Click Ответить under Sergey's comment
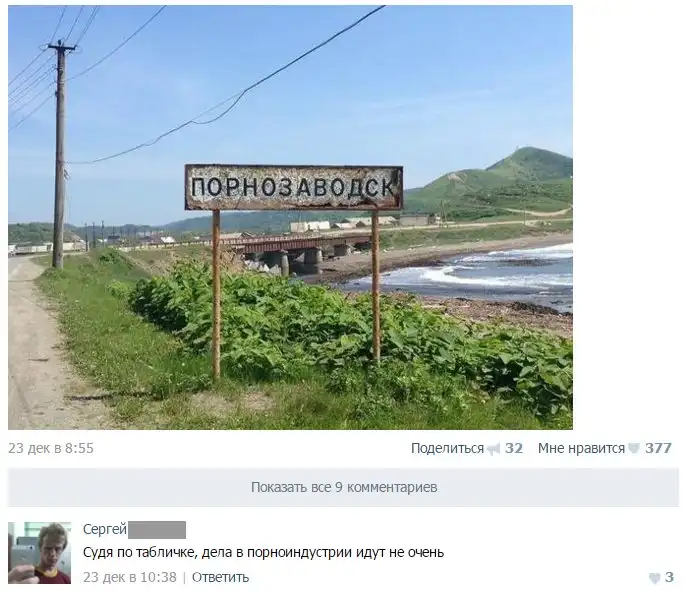The width and height of the screenshot is (683, 591). click(x=220, y=577)
